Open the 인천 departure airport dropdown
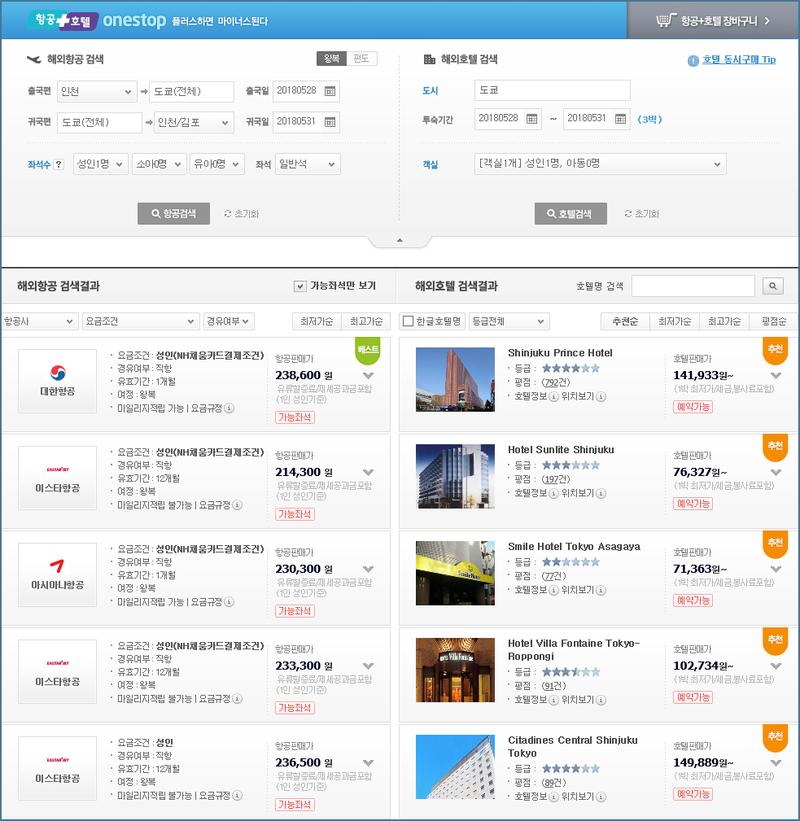This screenshot has width=800, height=821. (x=97, y=92)
